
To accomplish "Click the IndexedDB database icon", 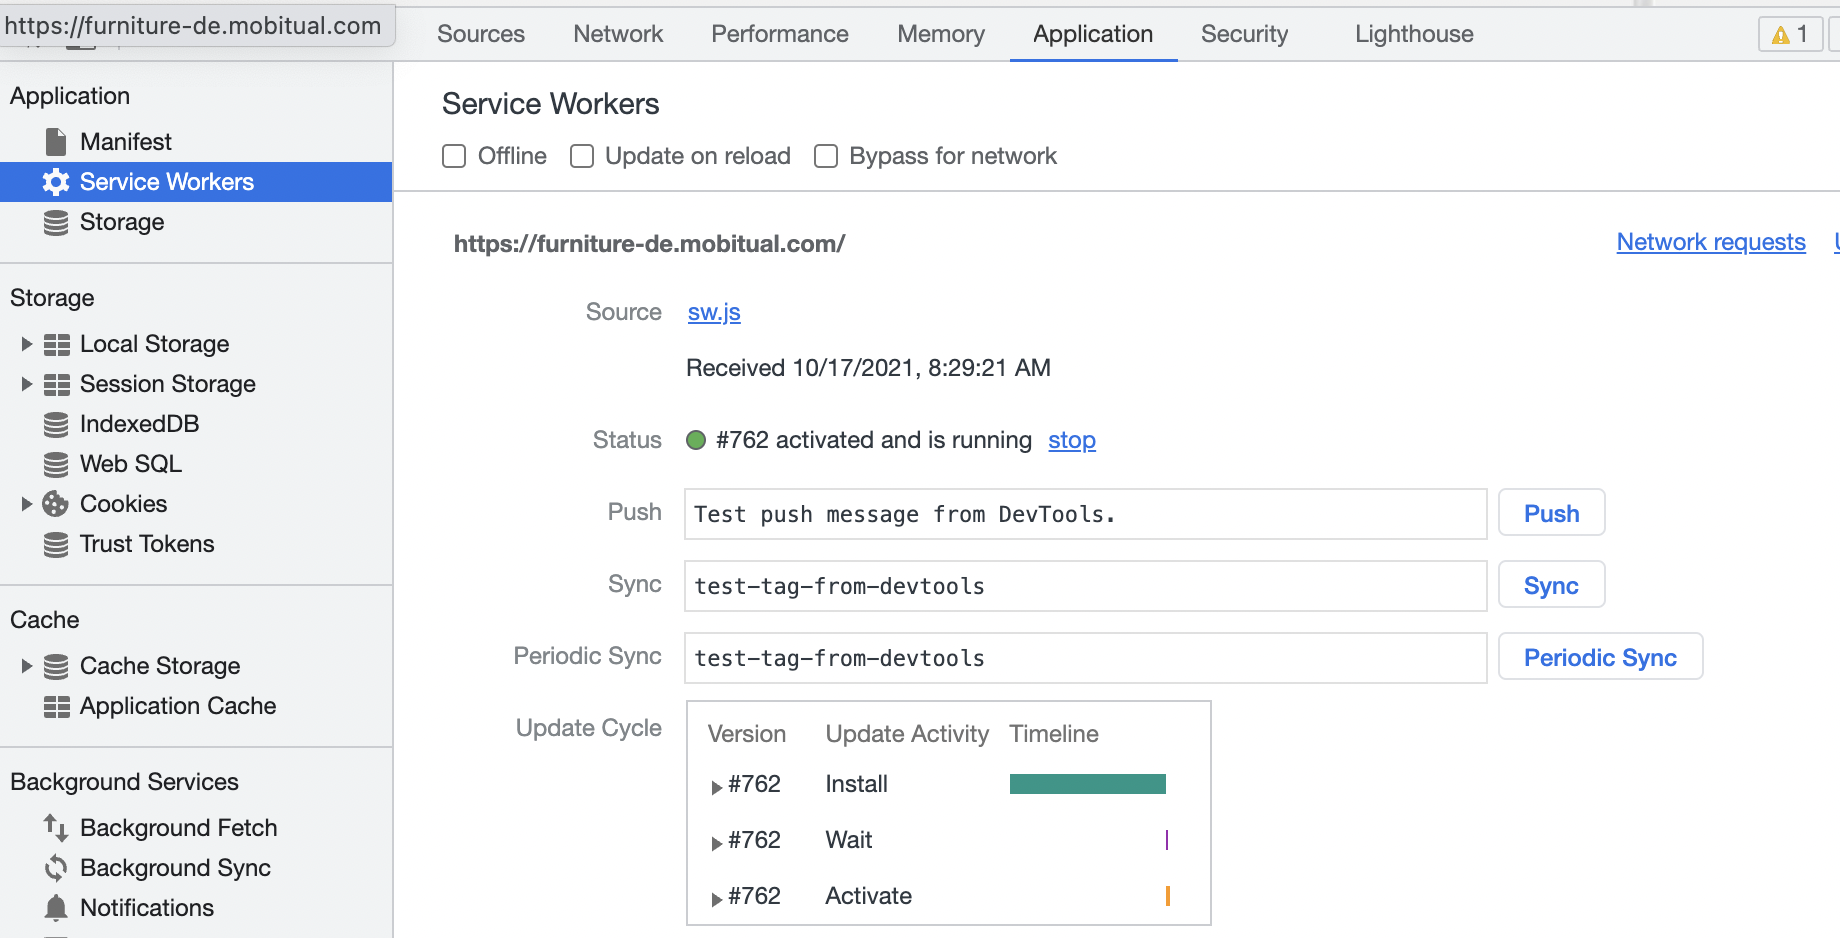I will [x=56, y=423].
